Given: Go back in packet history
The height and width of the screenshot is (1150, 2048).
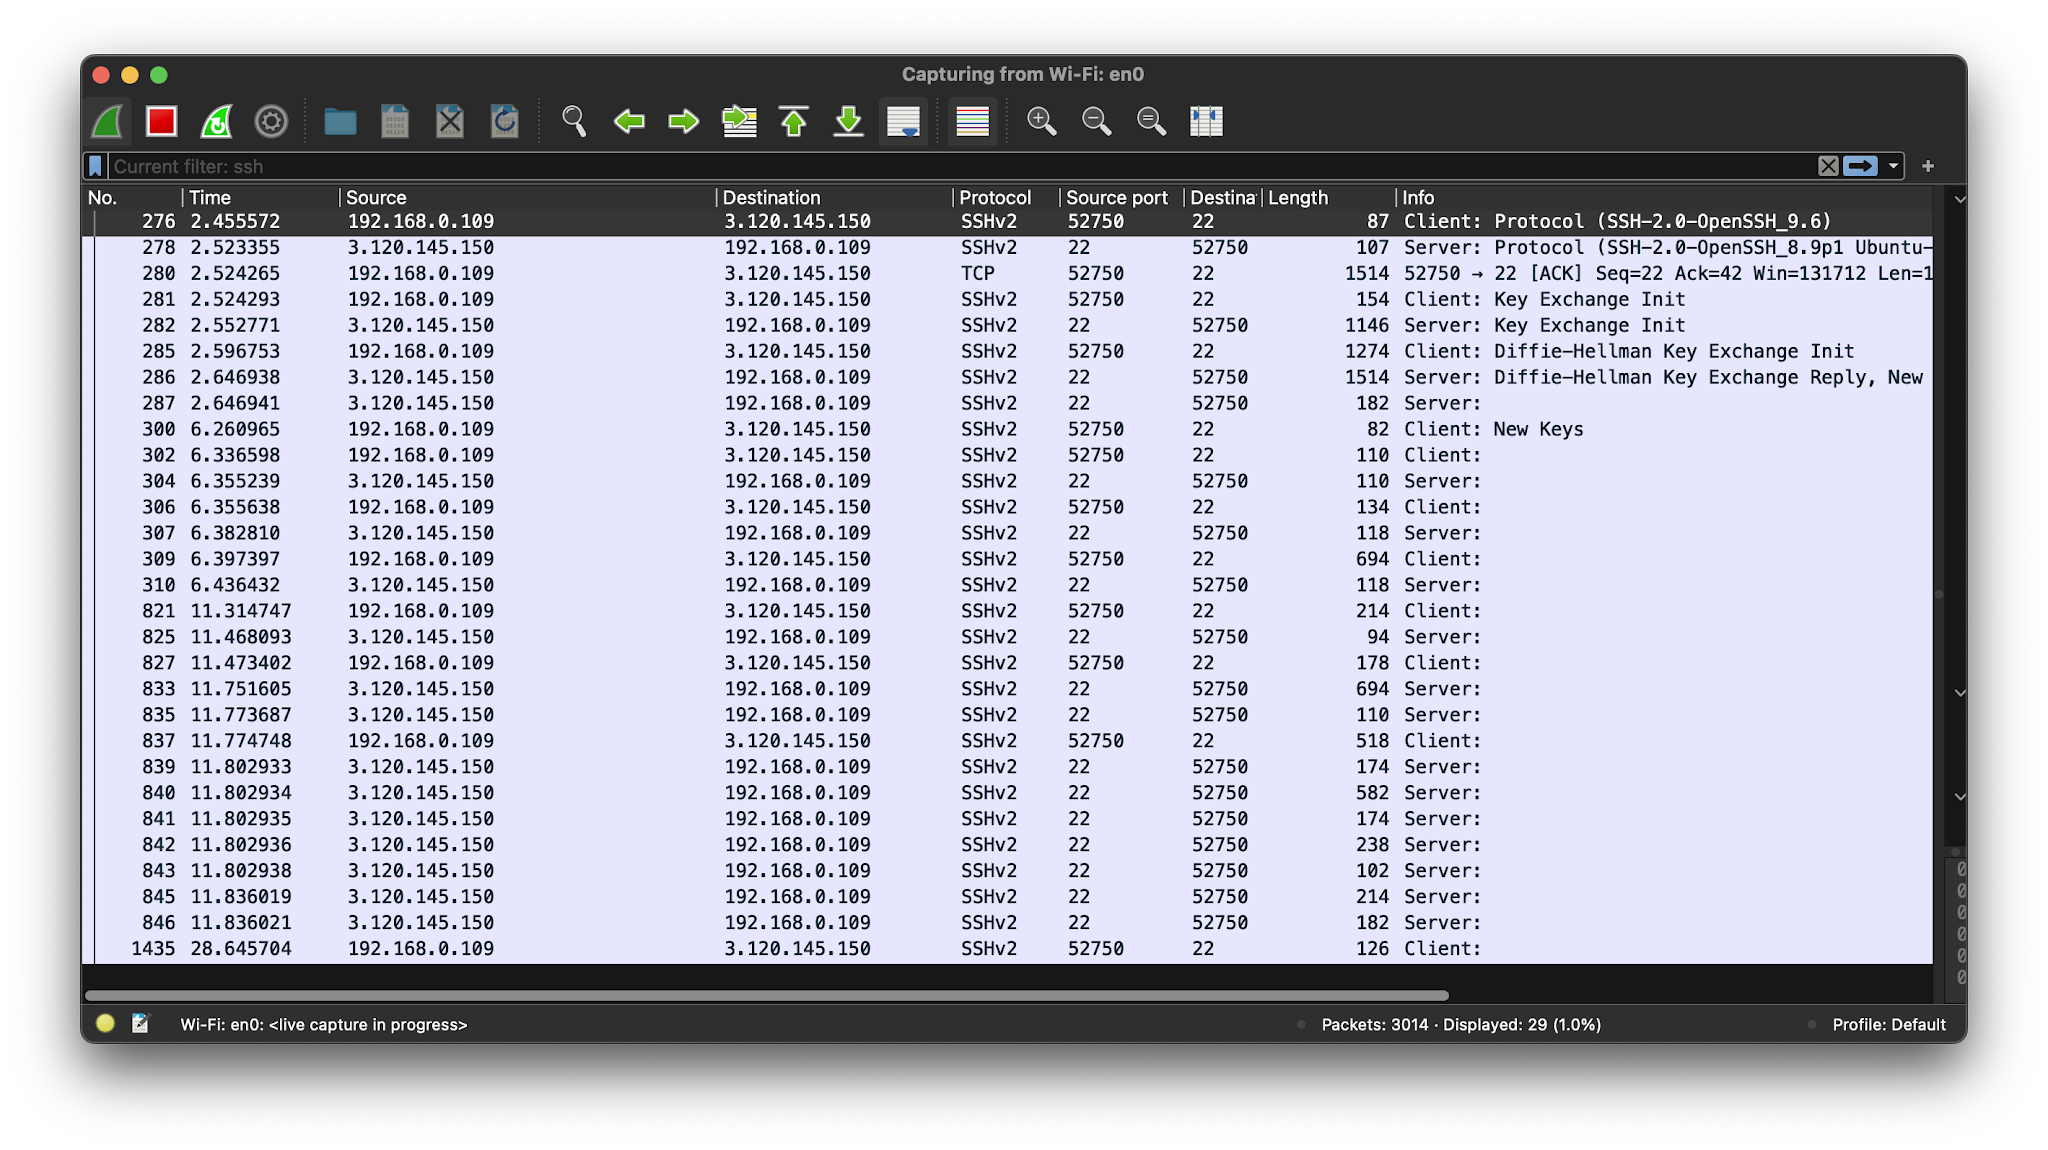Looking at the screenshot, I should [x=629, y=122].
